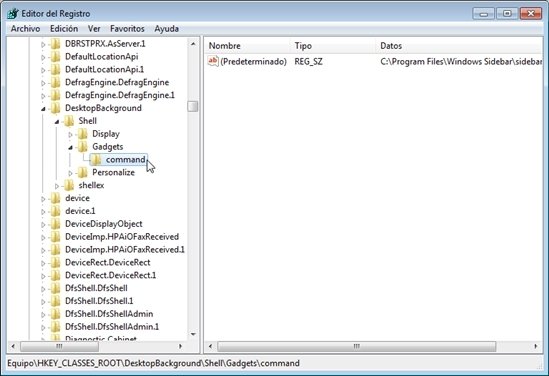Viewport: 549px width, 376px height.
Task: Click folder icon of device.1 key
Action: 55,211
